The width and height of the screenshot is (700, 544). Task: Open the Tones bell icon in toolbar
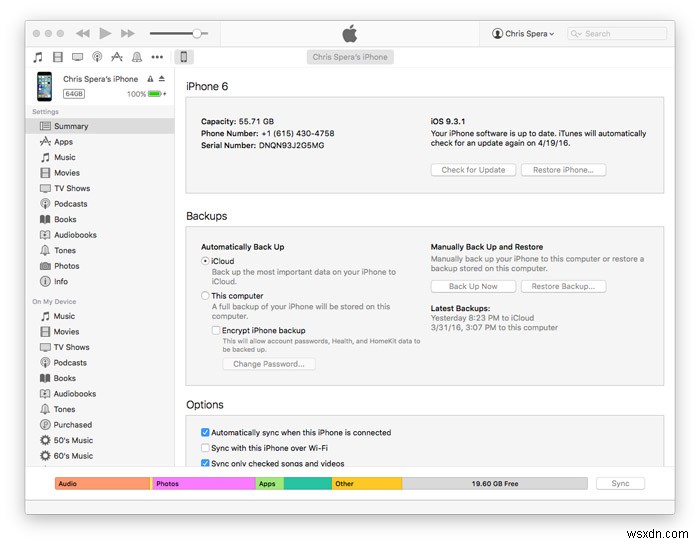click(137, 57)
